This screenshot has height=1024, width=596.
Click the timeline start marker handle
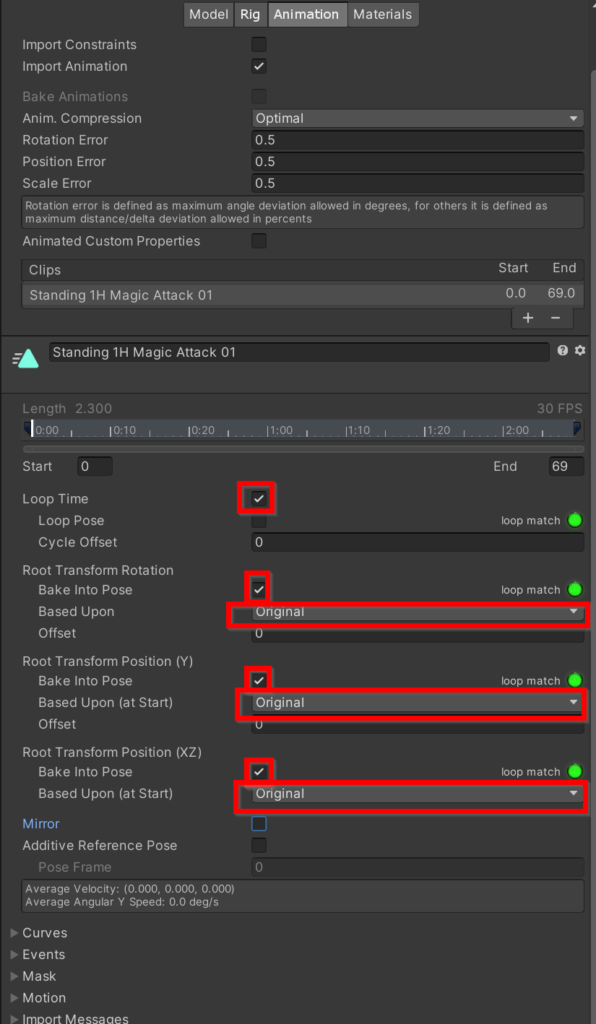pos(27,428)
